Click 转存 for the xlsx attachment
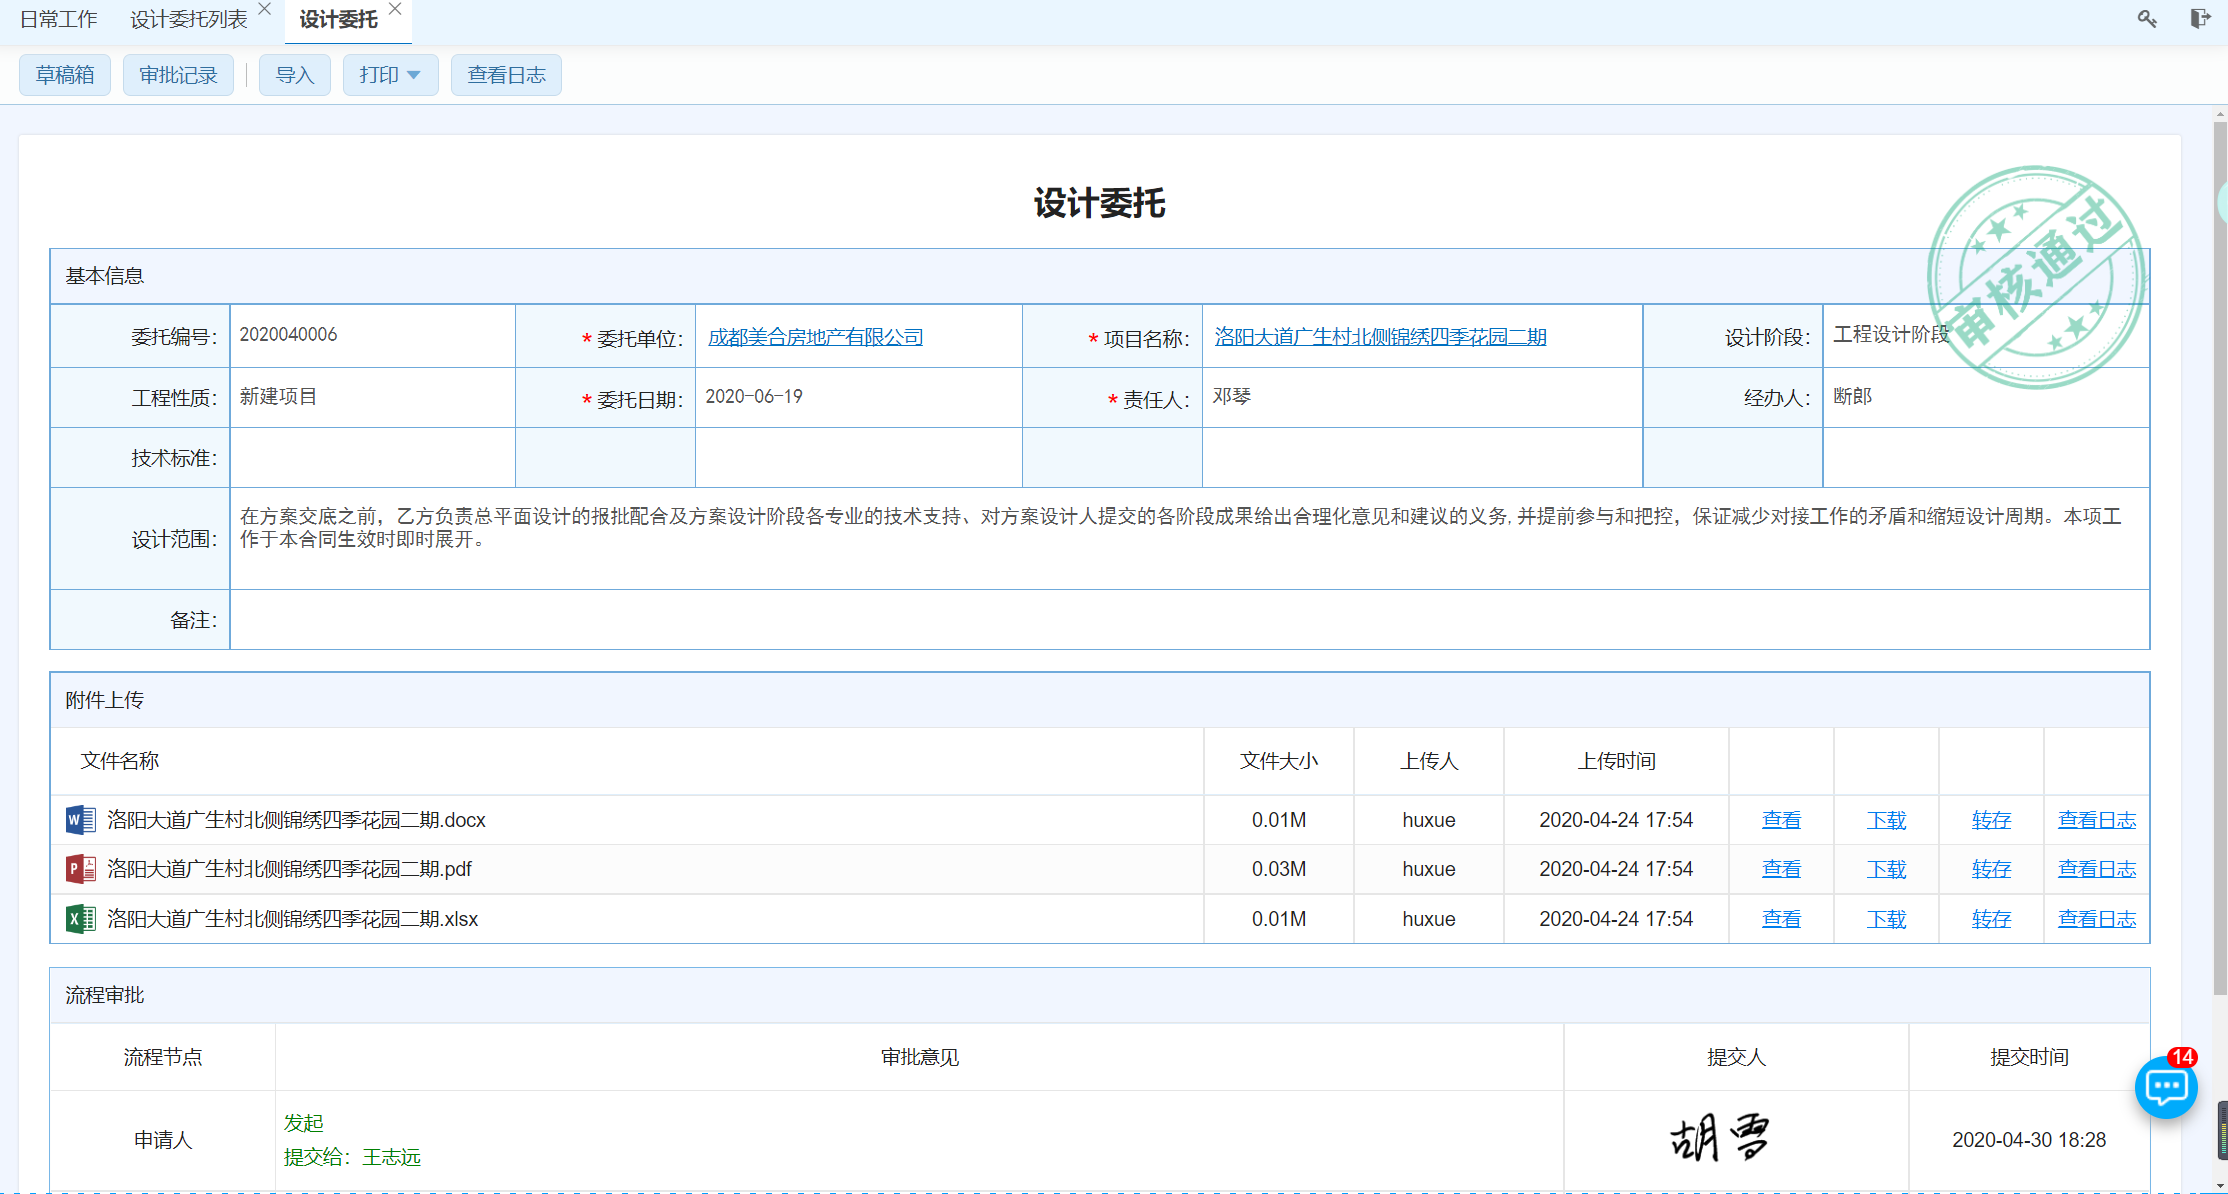2228x1194 pixels. (1991, 919)
